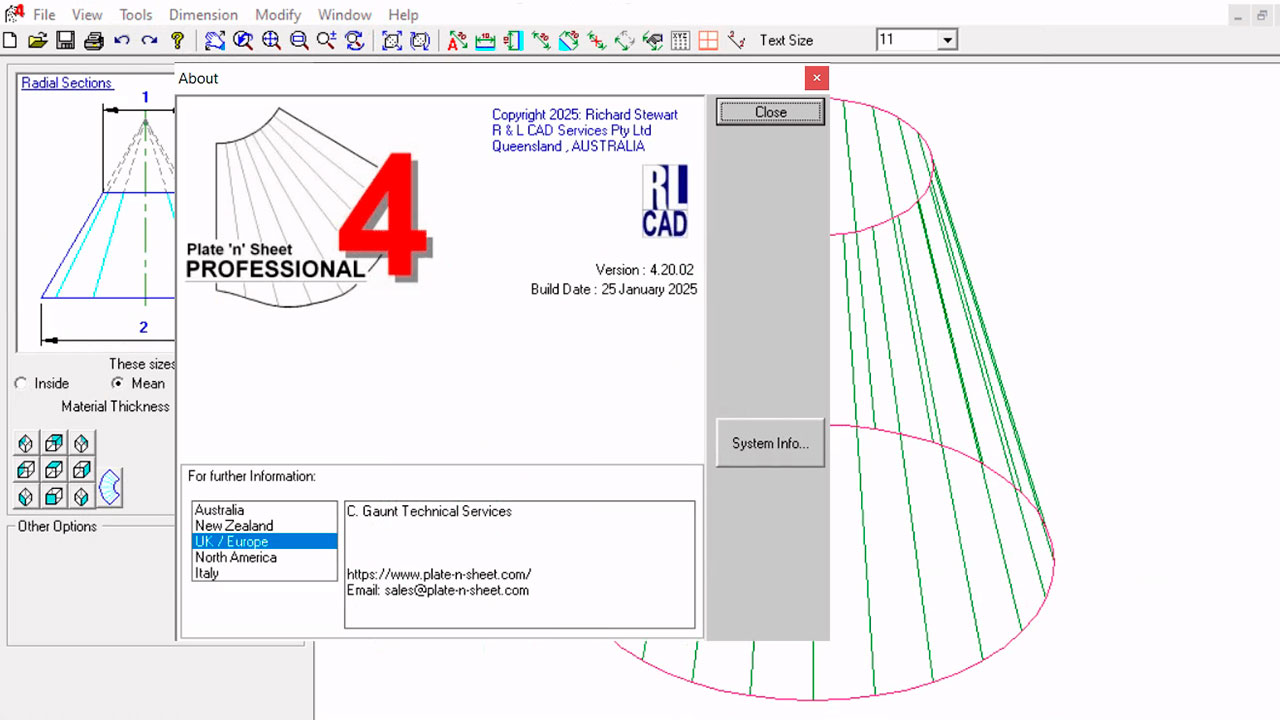This screenshot has width=1280, height=720.
Task: Open the XYZ coordinates table icon
Action: (x=678, y=40)
